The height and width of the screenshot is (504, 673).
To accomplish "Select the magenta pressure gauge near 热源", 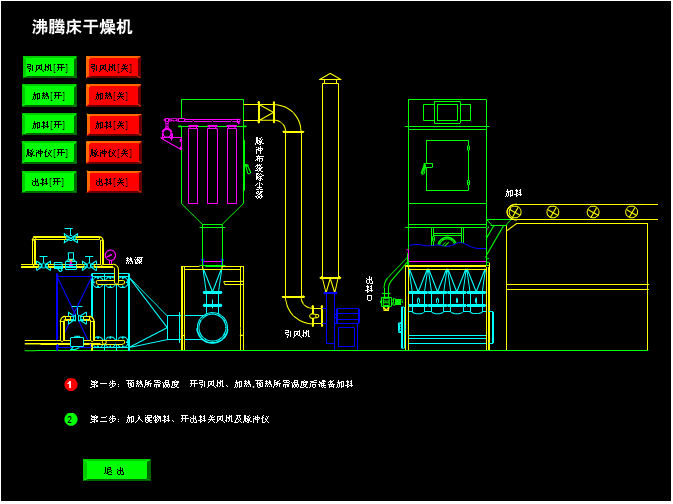I will point(110,256).
